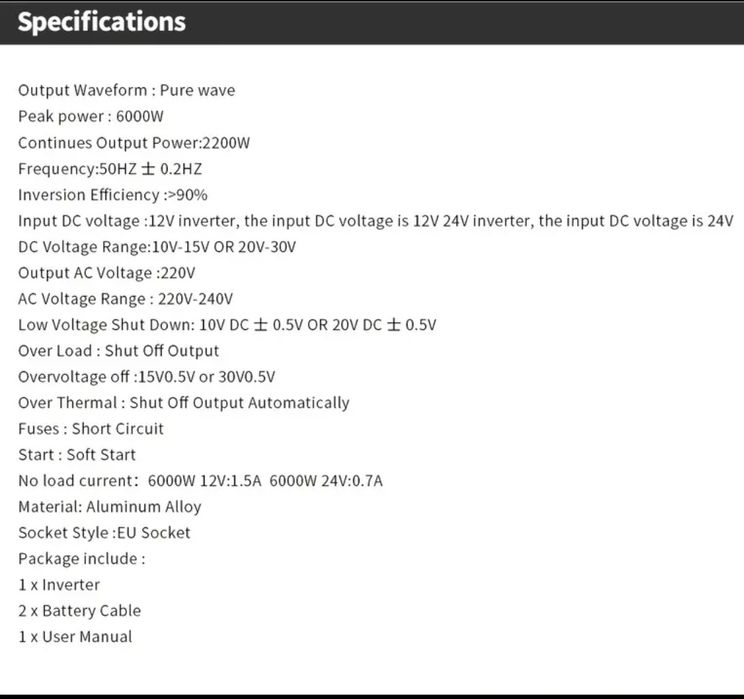
Task: Click the Output Waveform: Pure wave line
Action: tap(127, 90)
